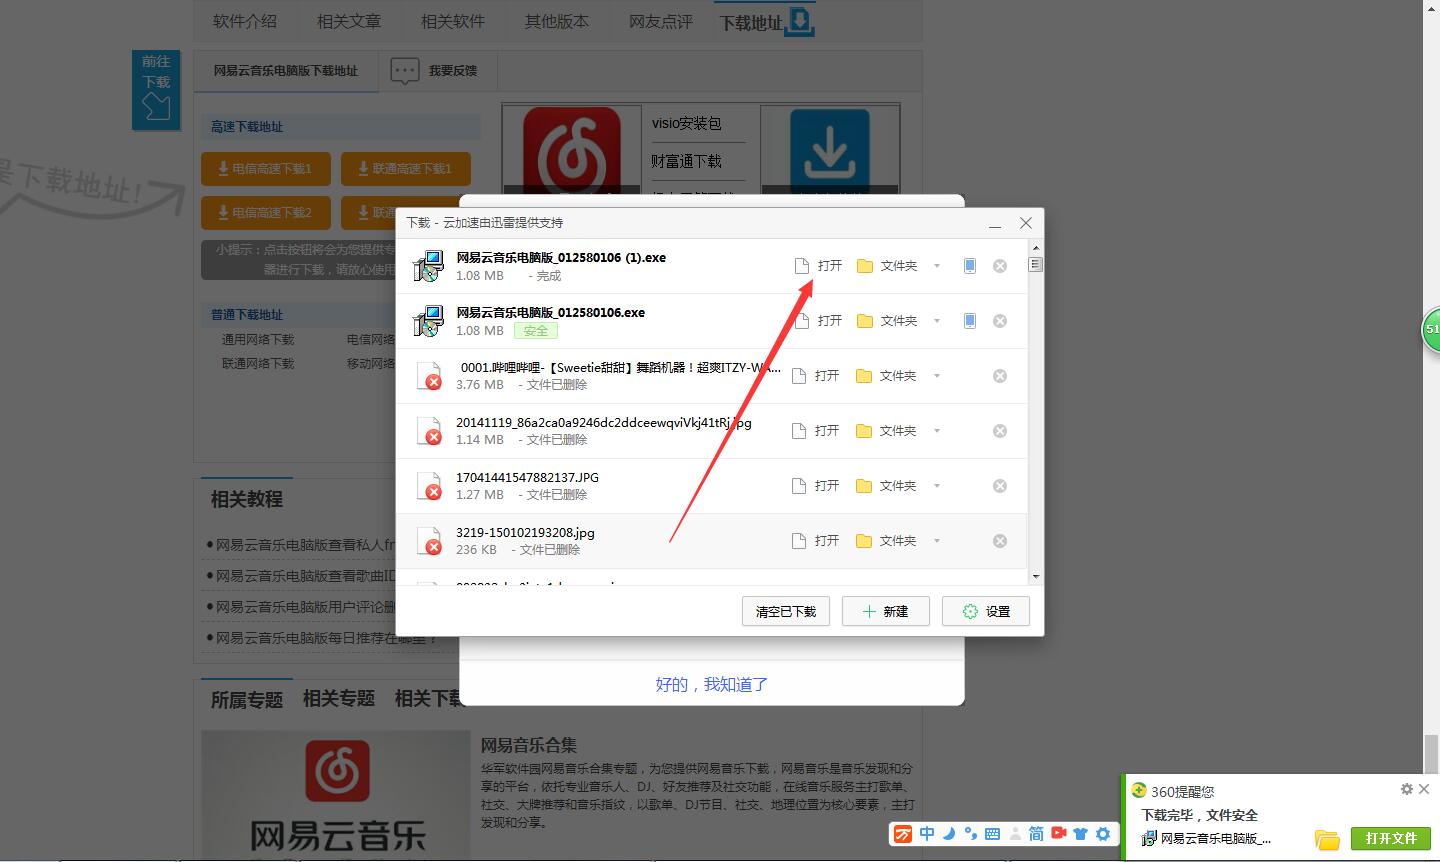This screenshot has width=1440, height=862.
Task: Click 网易云音乐 thumbnail in 网易音乐合集
Action: pyautogui.click(x=335, y=795)
